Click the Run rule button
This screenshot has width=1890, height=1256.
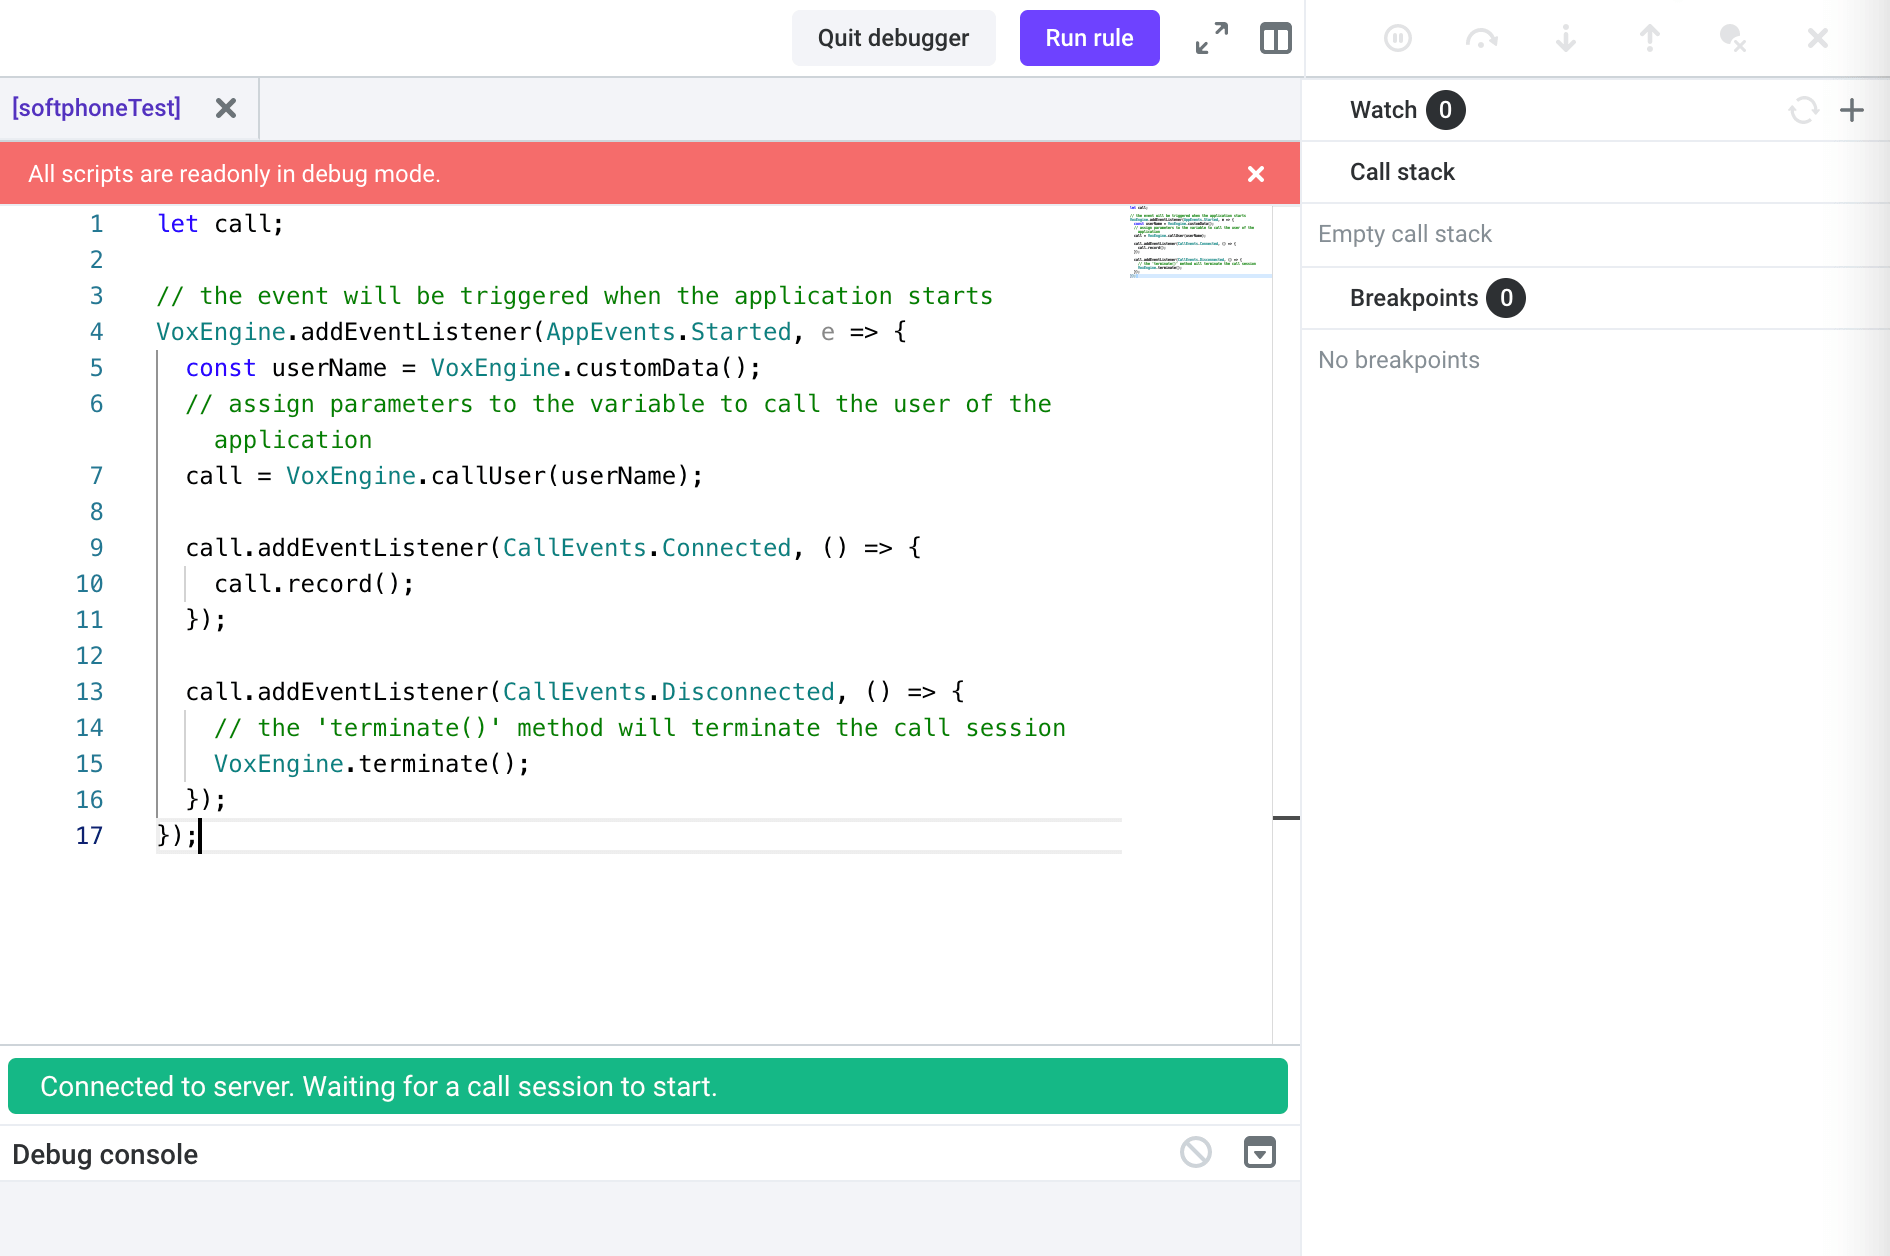pos(1089,37)
